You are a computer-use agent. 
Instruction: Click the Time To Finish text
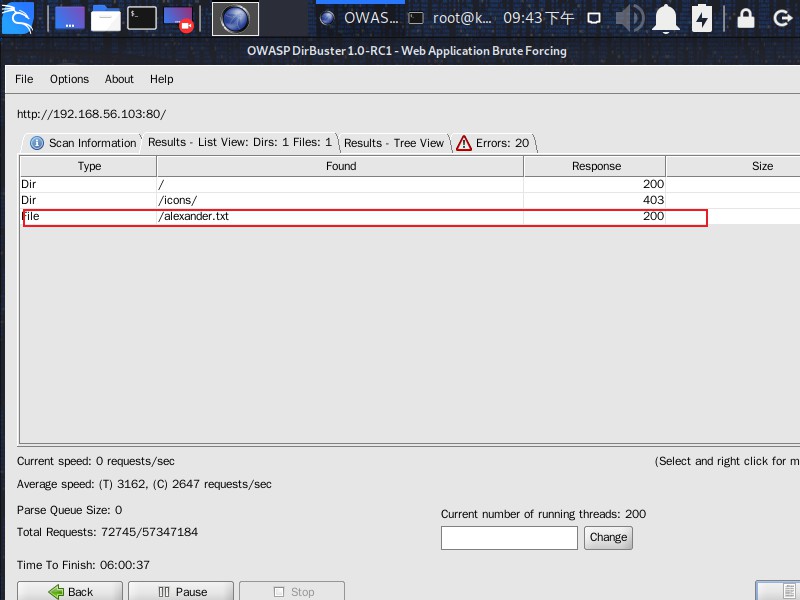click(x=83, y=565)
